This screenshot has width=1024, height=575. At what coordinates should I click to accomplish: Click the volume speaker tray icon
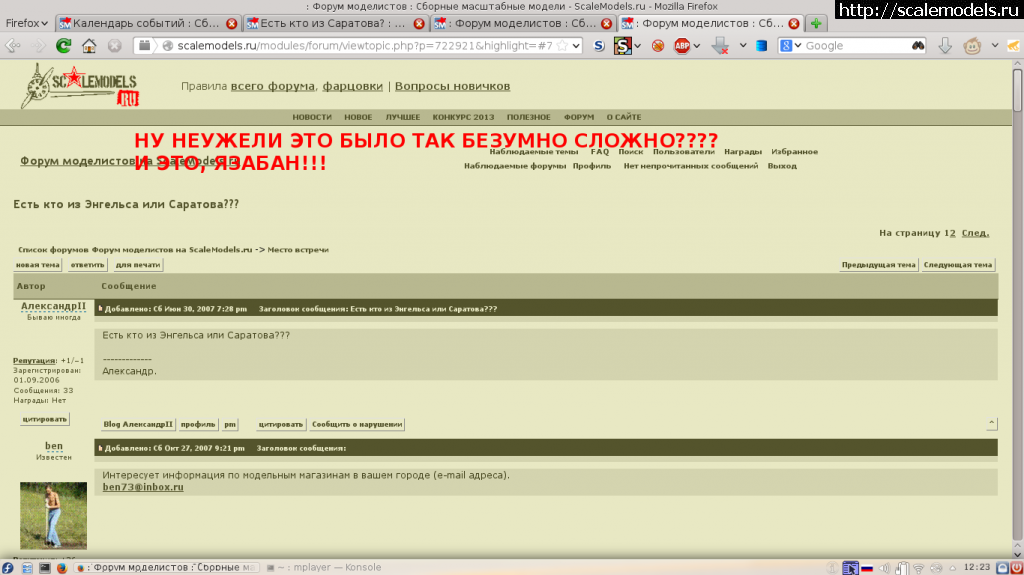pyautogui.click(x=884, y=568)
